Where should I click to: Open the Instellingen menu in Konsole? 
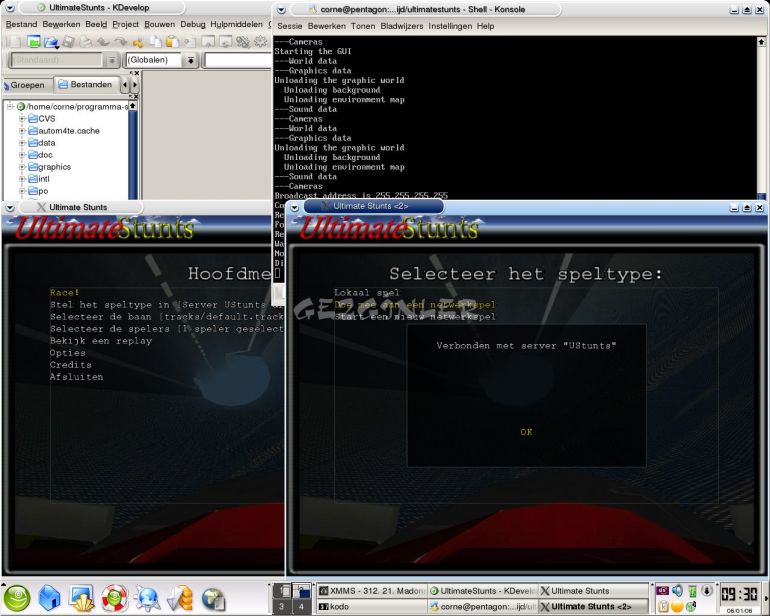(450, 26)
